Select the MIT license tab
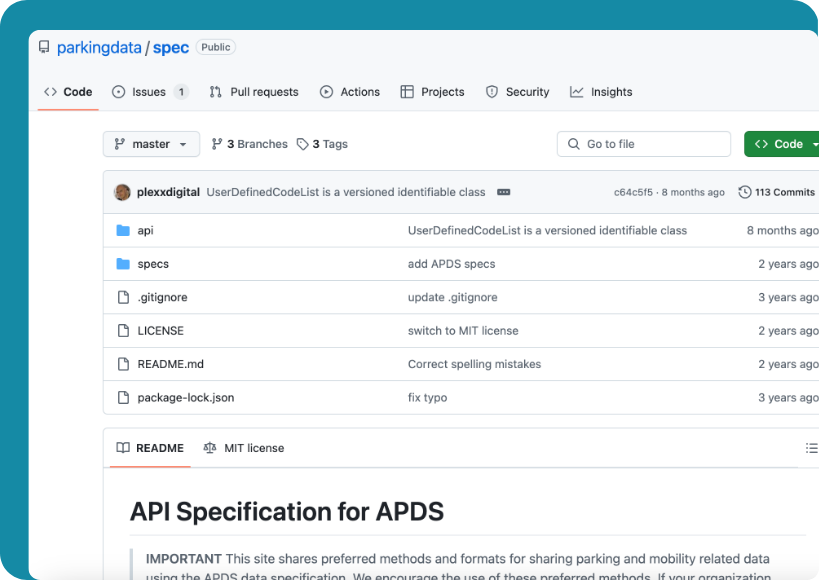The width and height of the screenshot is (819, 580). coord(244,448)
